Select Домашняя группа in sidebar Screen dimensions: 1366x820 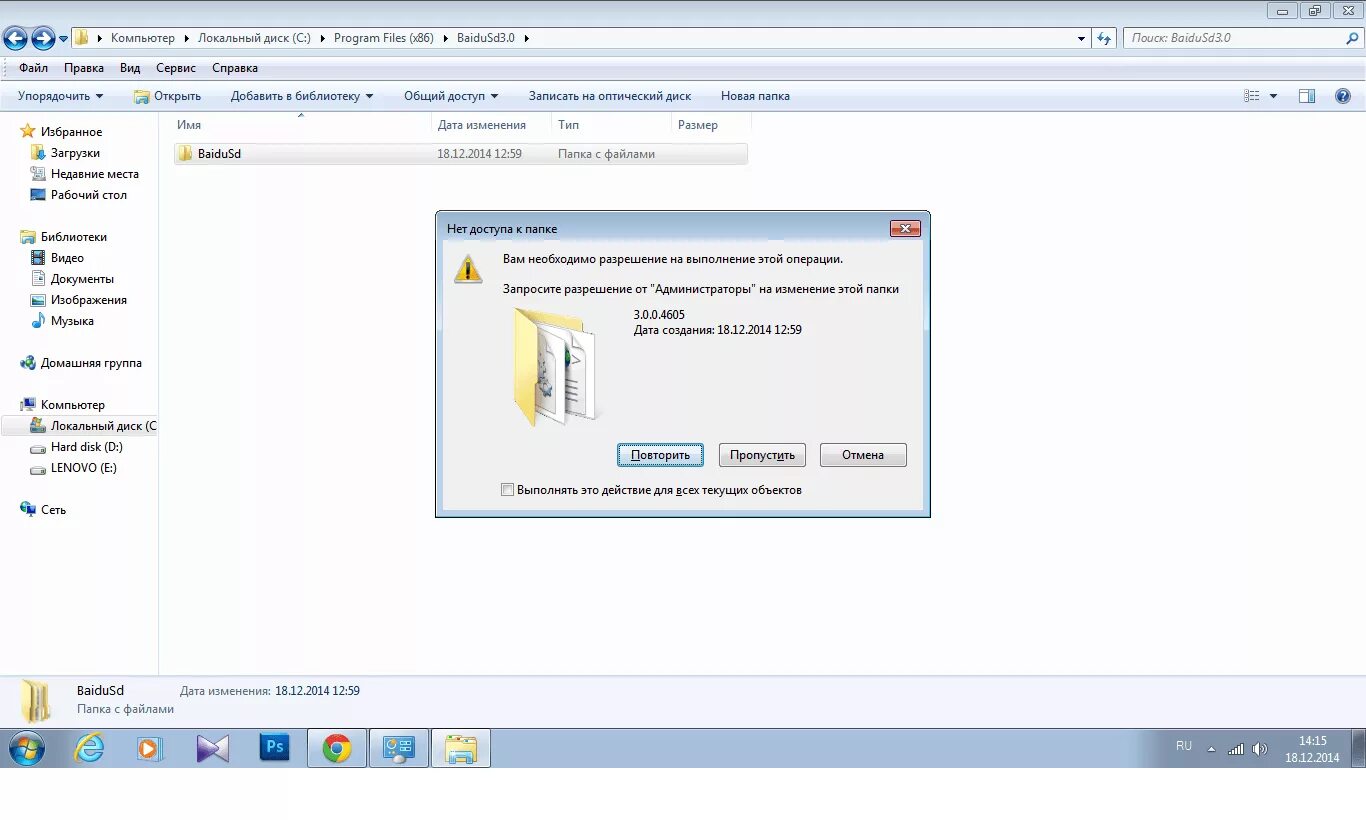(x=91, y=363)
